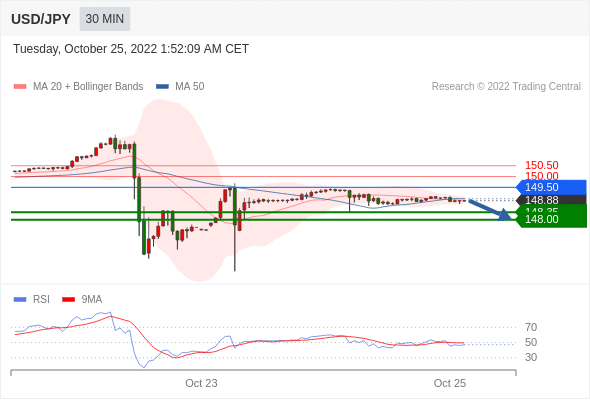The width and height of the screenshot is (590, 400).
Task: Click the USD/JPY pair title
Action: pyautogui.click(x=41, y=19)
